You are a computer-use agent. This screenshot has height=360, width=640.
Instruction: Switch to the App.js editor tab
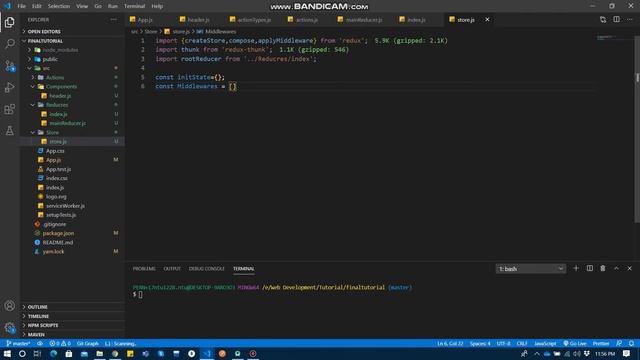pos(144,20)
